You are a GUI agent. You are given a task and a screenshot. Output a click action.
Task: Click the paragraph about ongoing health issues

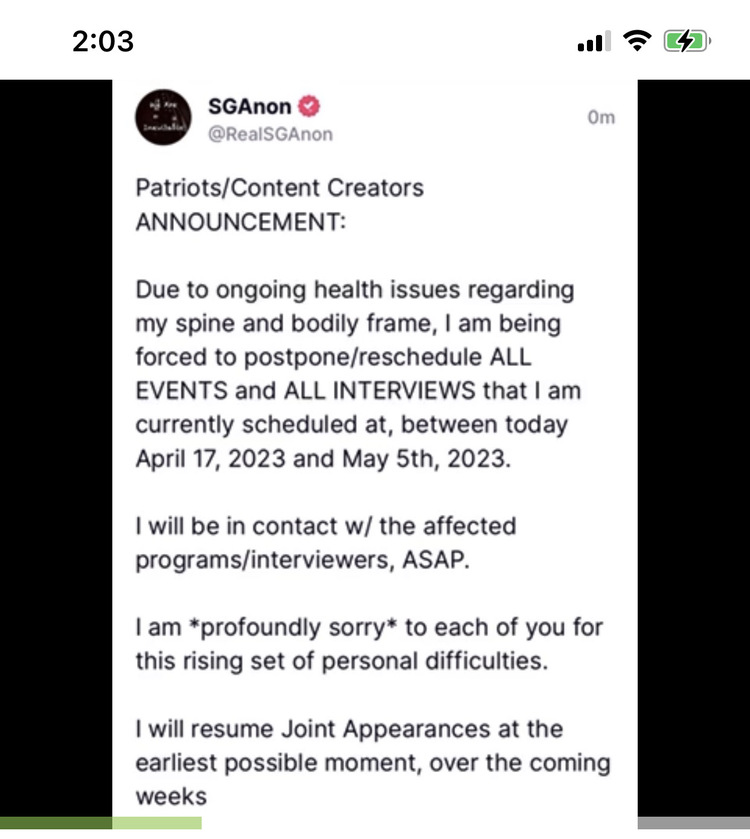click(x=358, y=374)
